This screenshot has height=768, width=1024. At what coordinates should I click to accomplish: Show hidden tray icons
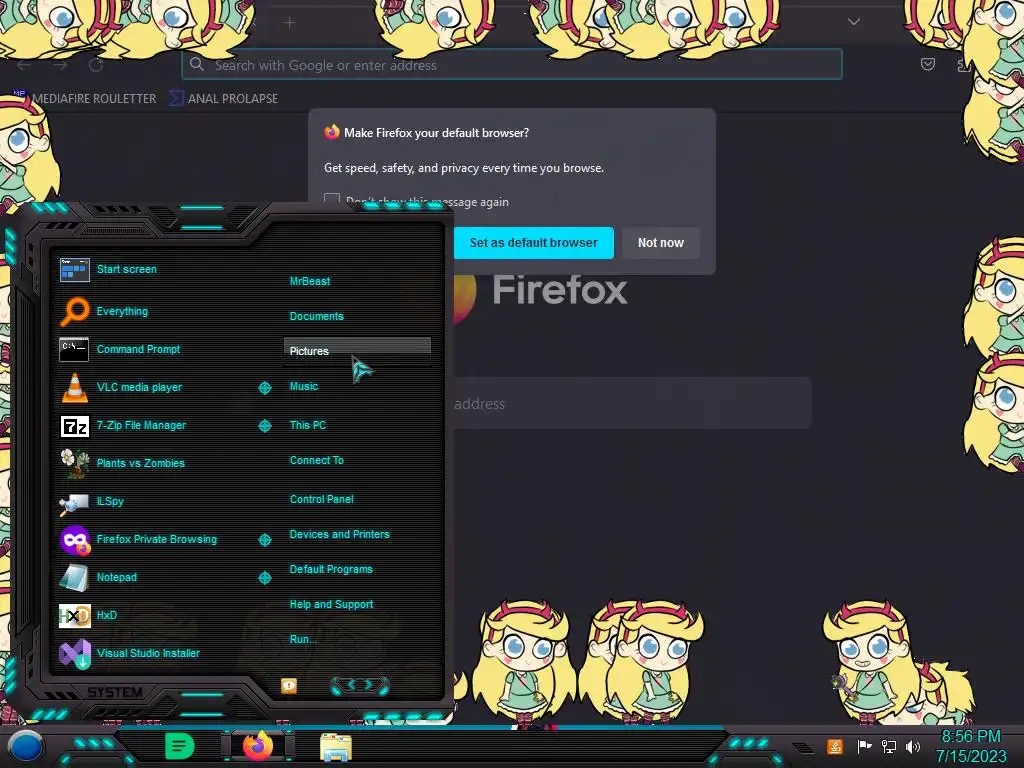(803, 747)
